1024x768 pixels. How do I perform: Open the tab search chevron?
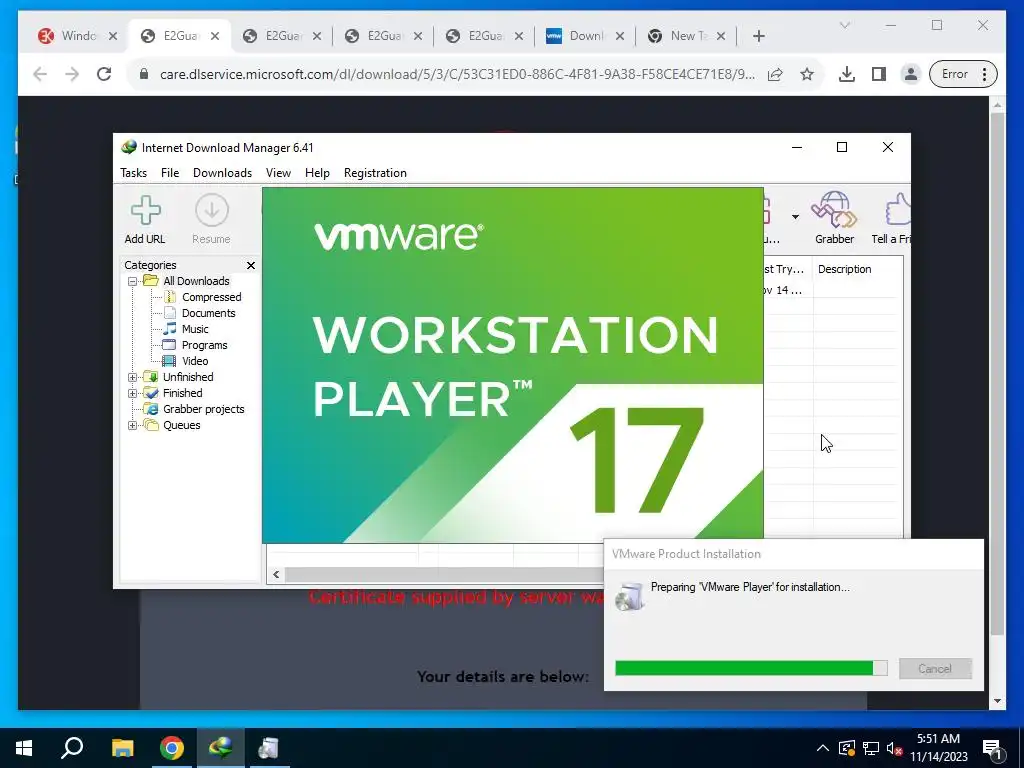pyautogui.click(x=844, y=25)
